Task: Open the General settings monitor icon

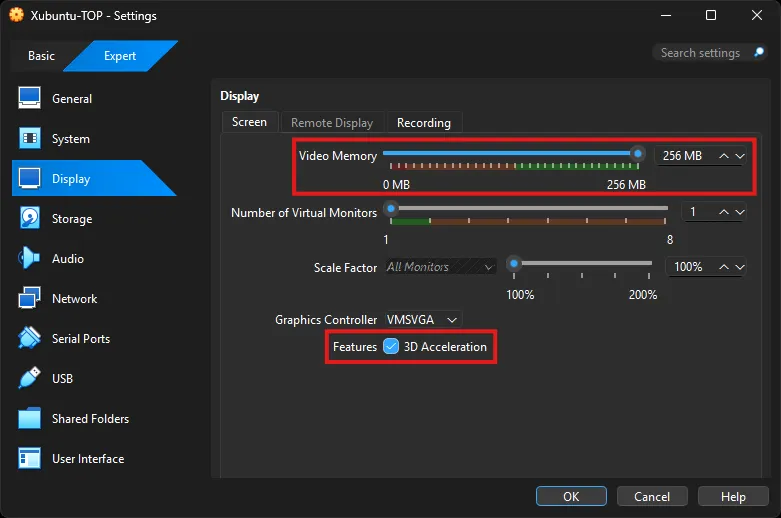Action: pyautogui.click(x=29, y=98)
